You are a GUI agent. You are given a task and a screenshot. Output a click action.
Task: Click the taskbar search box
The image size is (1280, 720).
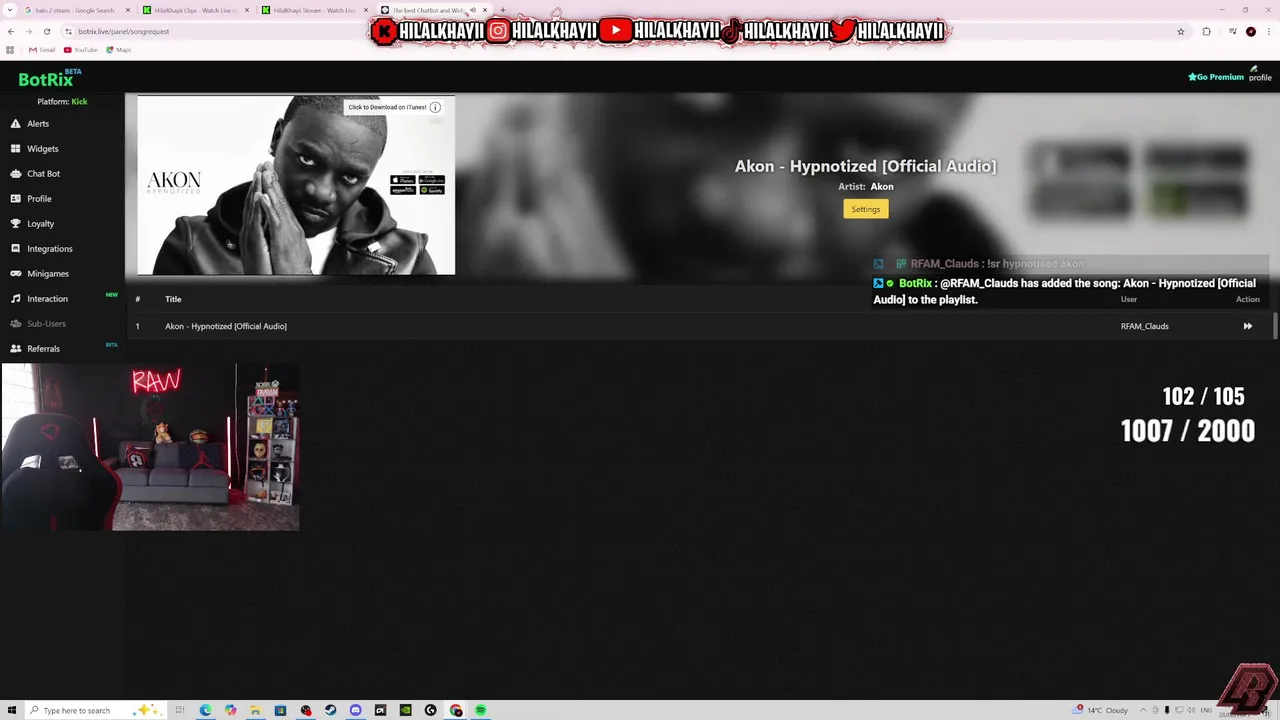point(95,710)
